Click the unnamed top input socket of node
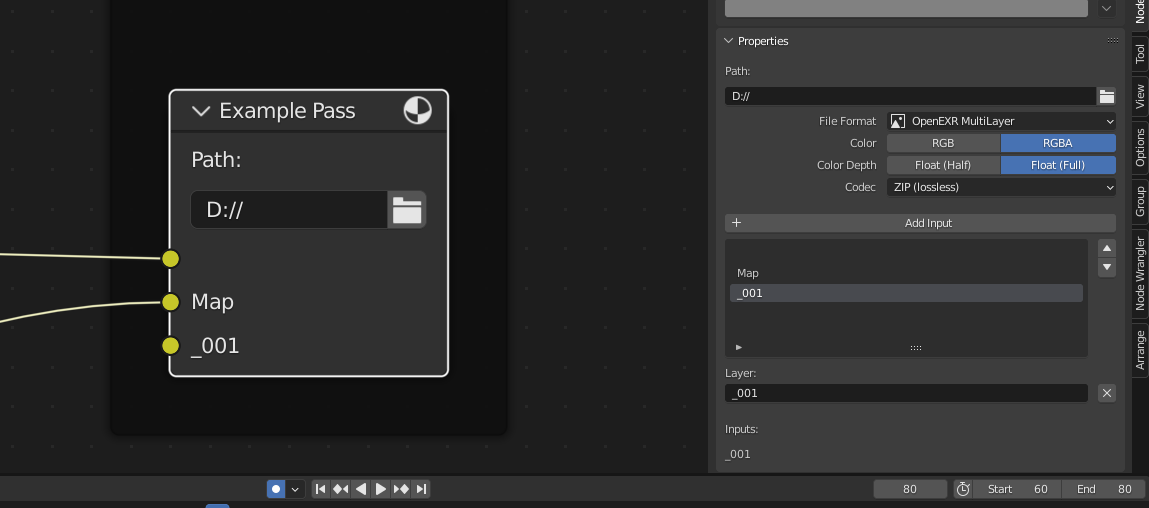The width and height of the screenshot is (1149, 508). click(x=171, y=259)
